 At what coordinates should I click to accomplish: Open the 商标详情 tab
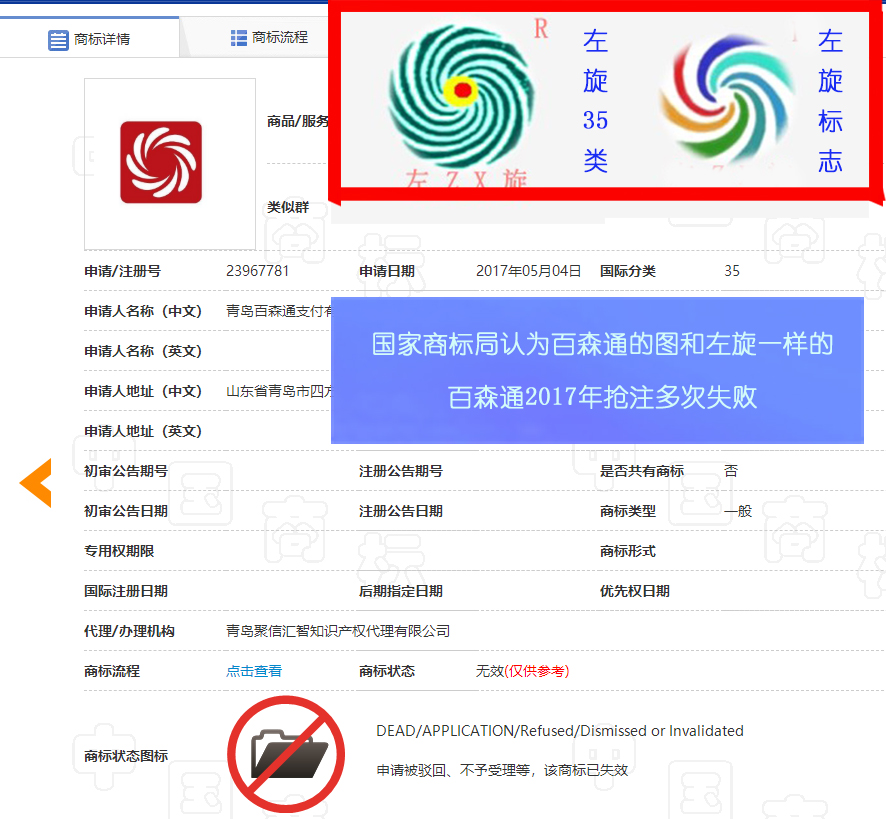click(x=89, y=39)
